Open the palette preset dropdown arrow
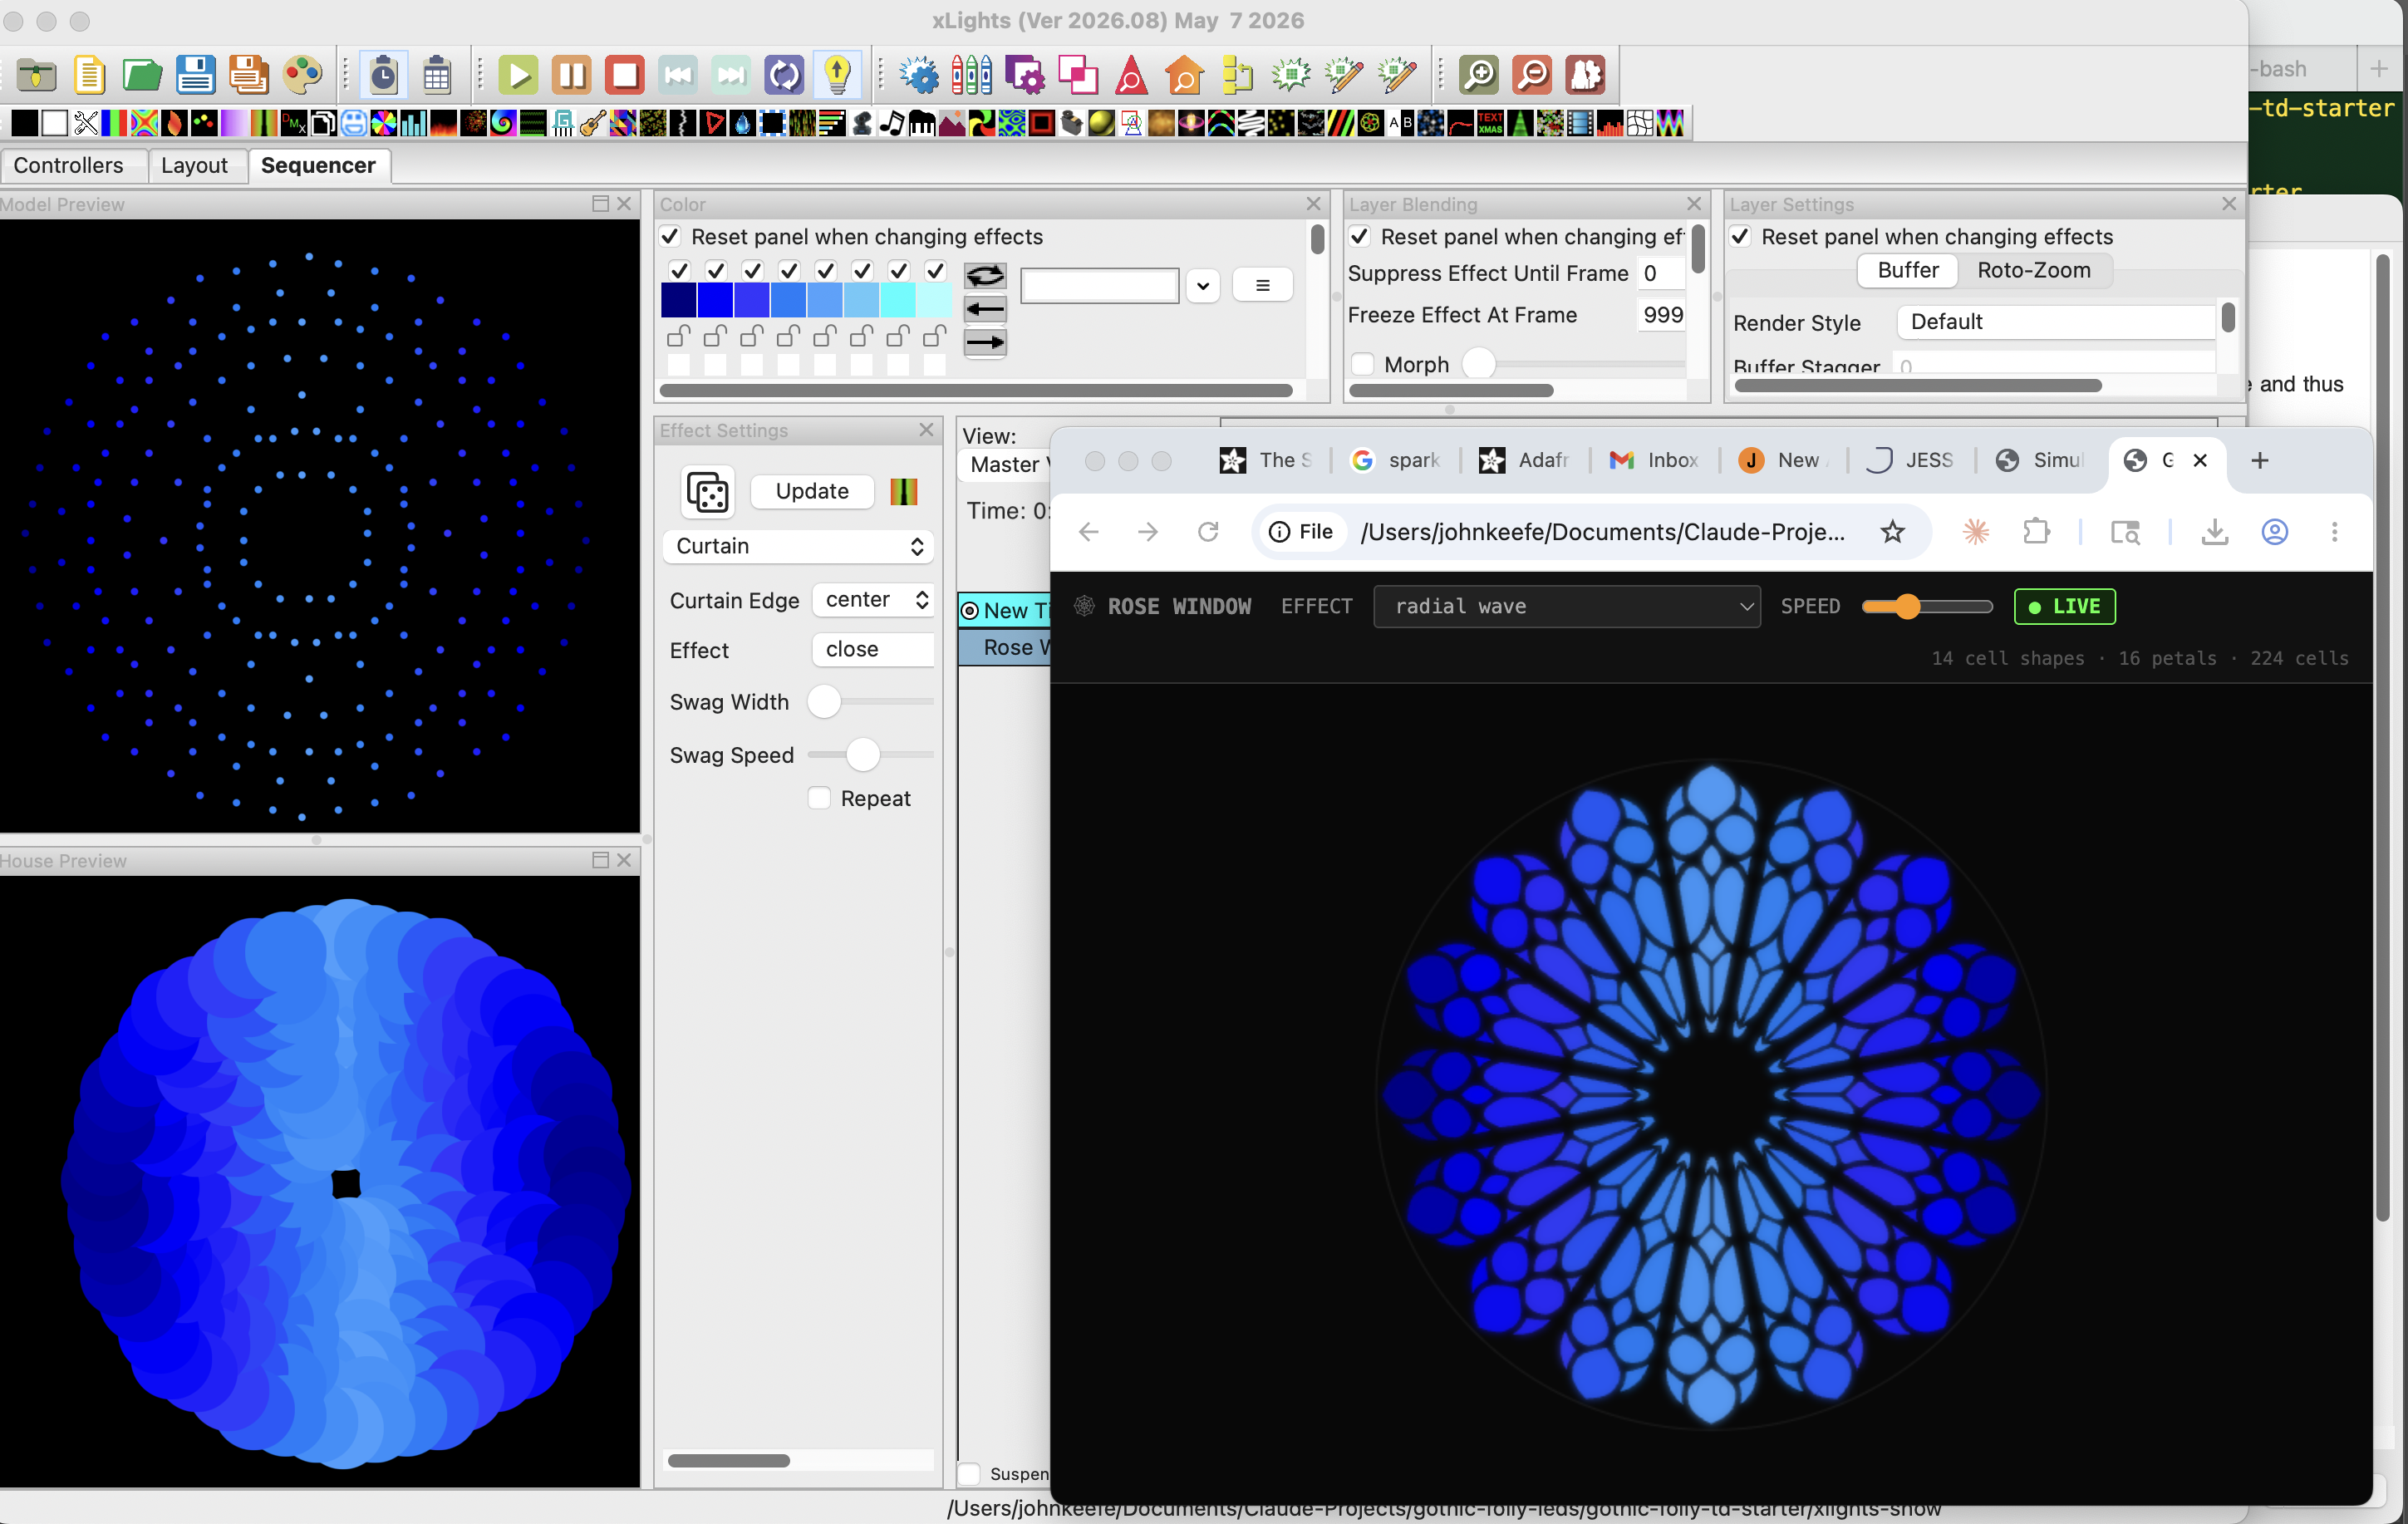The width and height of the screenshot is (2408, 1524). (1203, 286)
